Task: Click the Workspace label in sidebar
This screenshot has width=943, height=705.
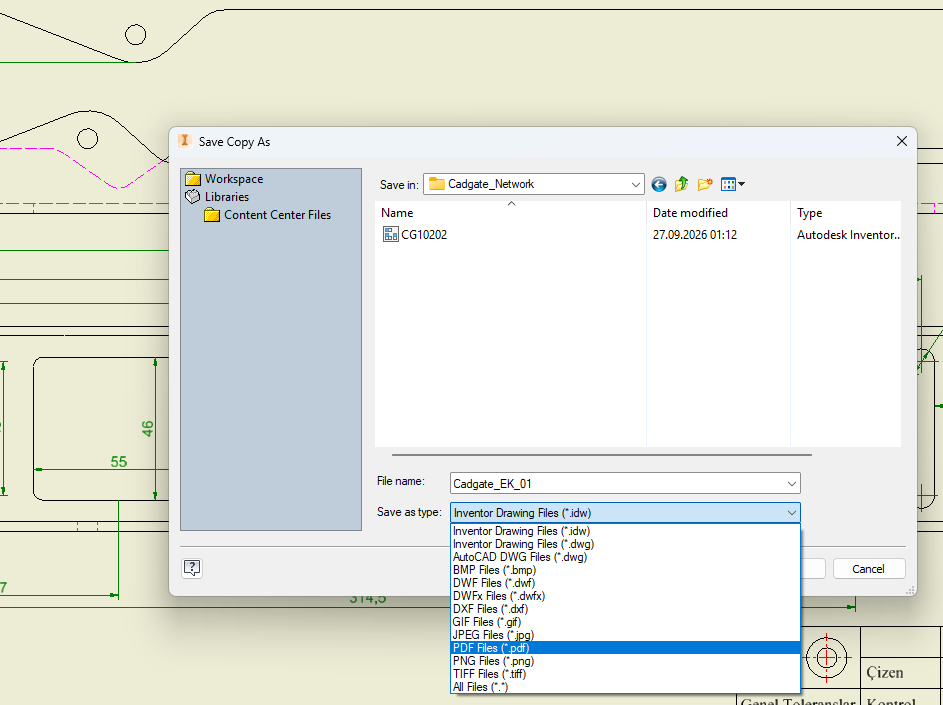Action: tap(234, 179)
